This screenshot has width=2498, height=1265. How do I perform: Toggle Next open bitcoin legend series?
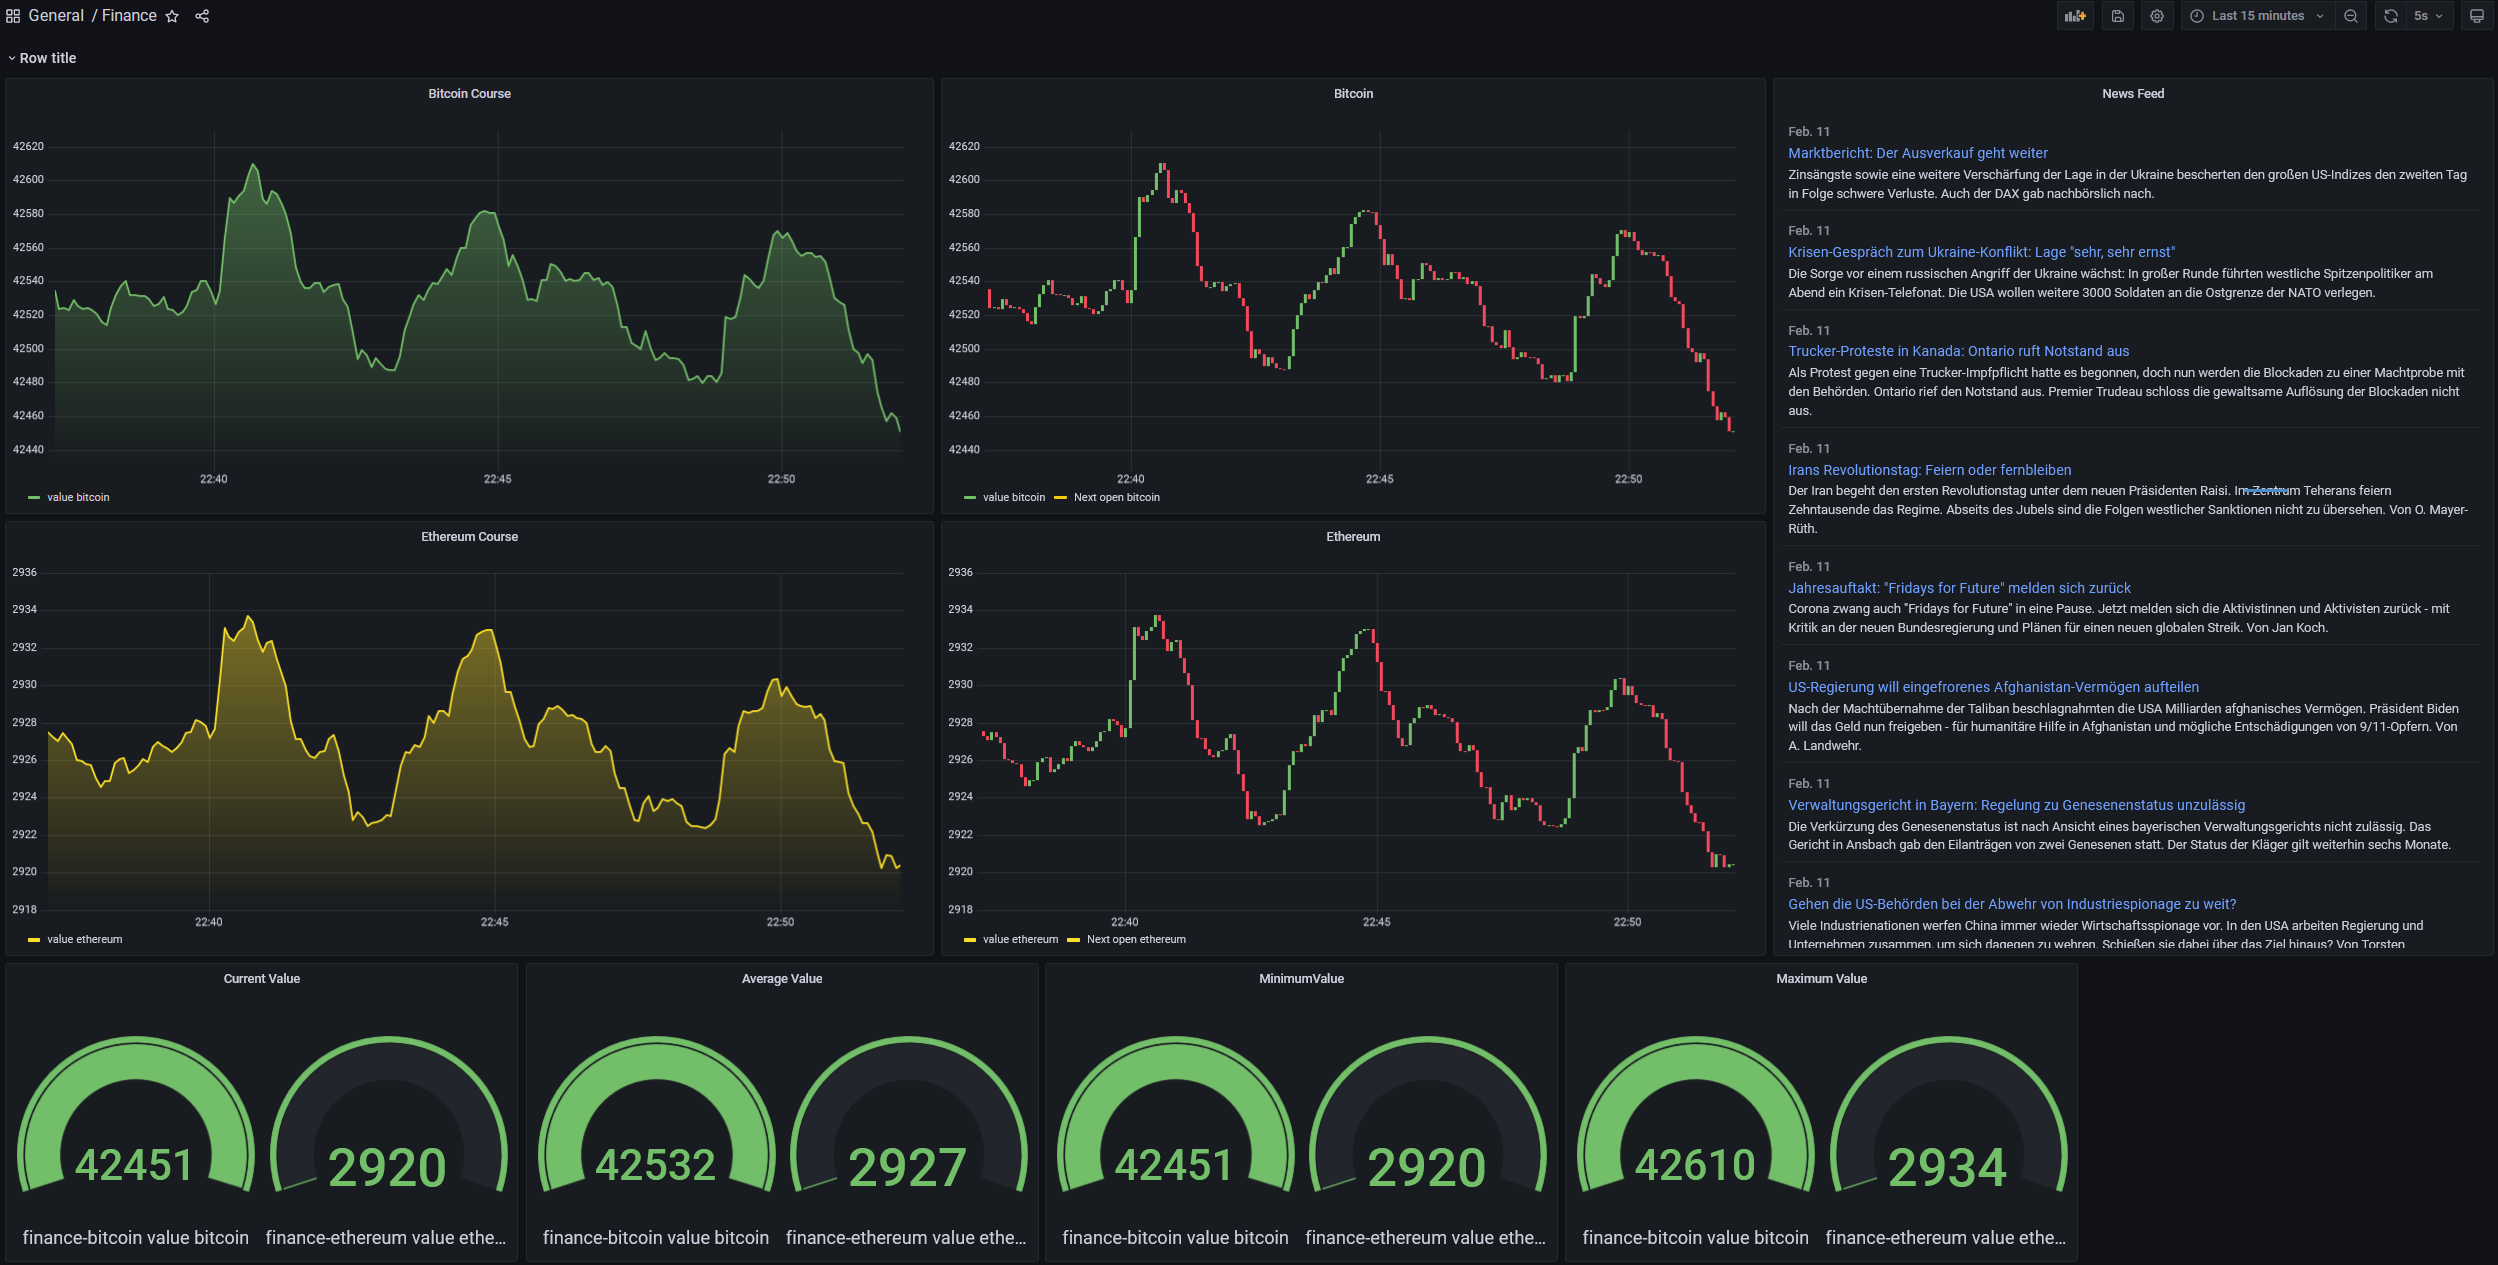(x=1116, y=497)
